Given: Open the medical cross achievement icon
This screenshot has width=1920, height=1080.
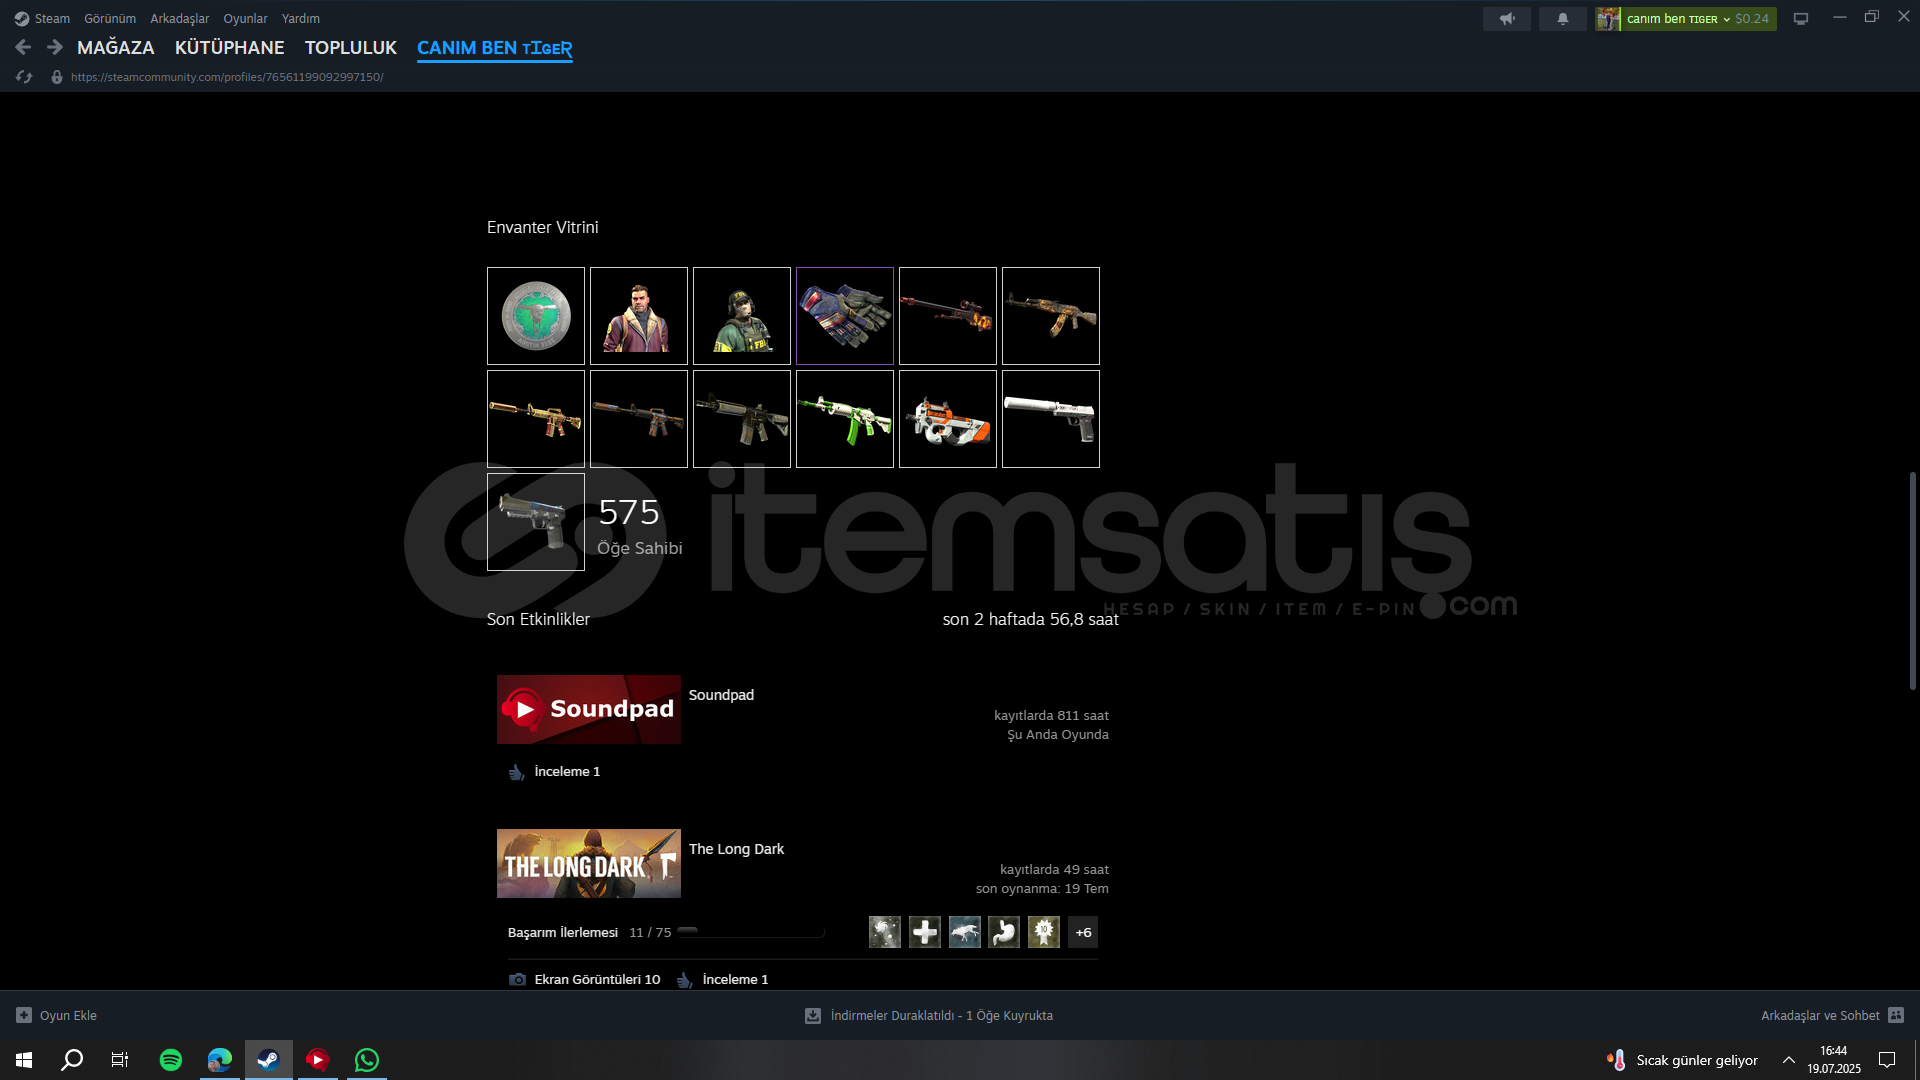Looking at the screenshot, I should [925, 932].
